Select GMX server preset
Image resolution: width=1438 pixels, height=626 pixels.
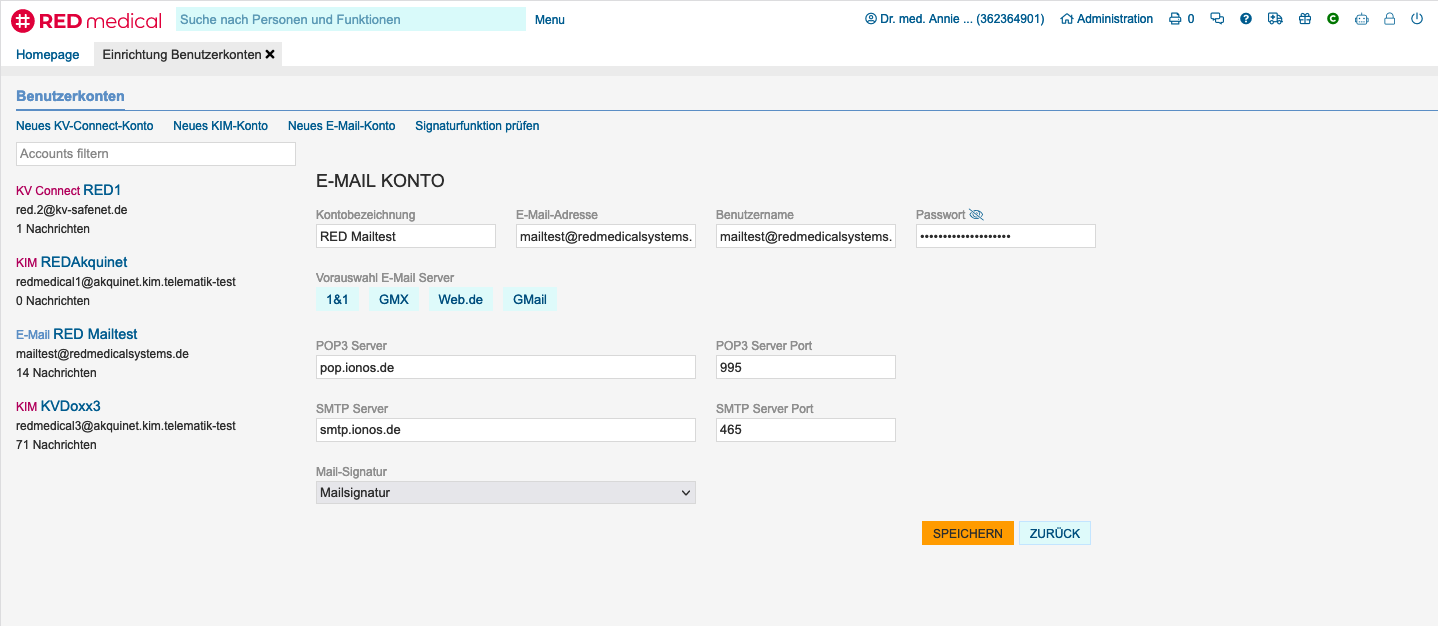point(393,300)
